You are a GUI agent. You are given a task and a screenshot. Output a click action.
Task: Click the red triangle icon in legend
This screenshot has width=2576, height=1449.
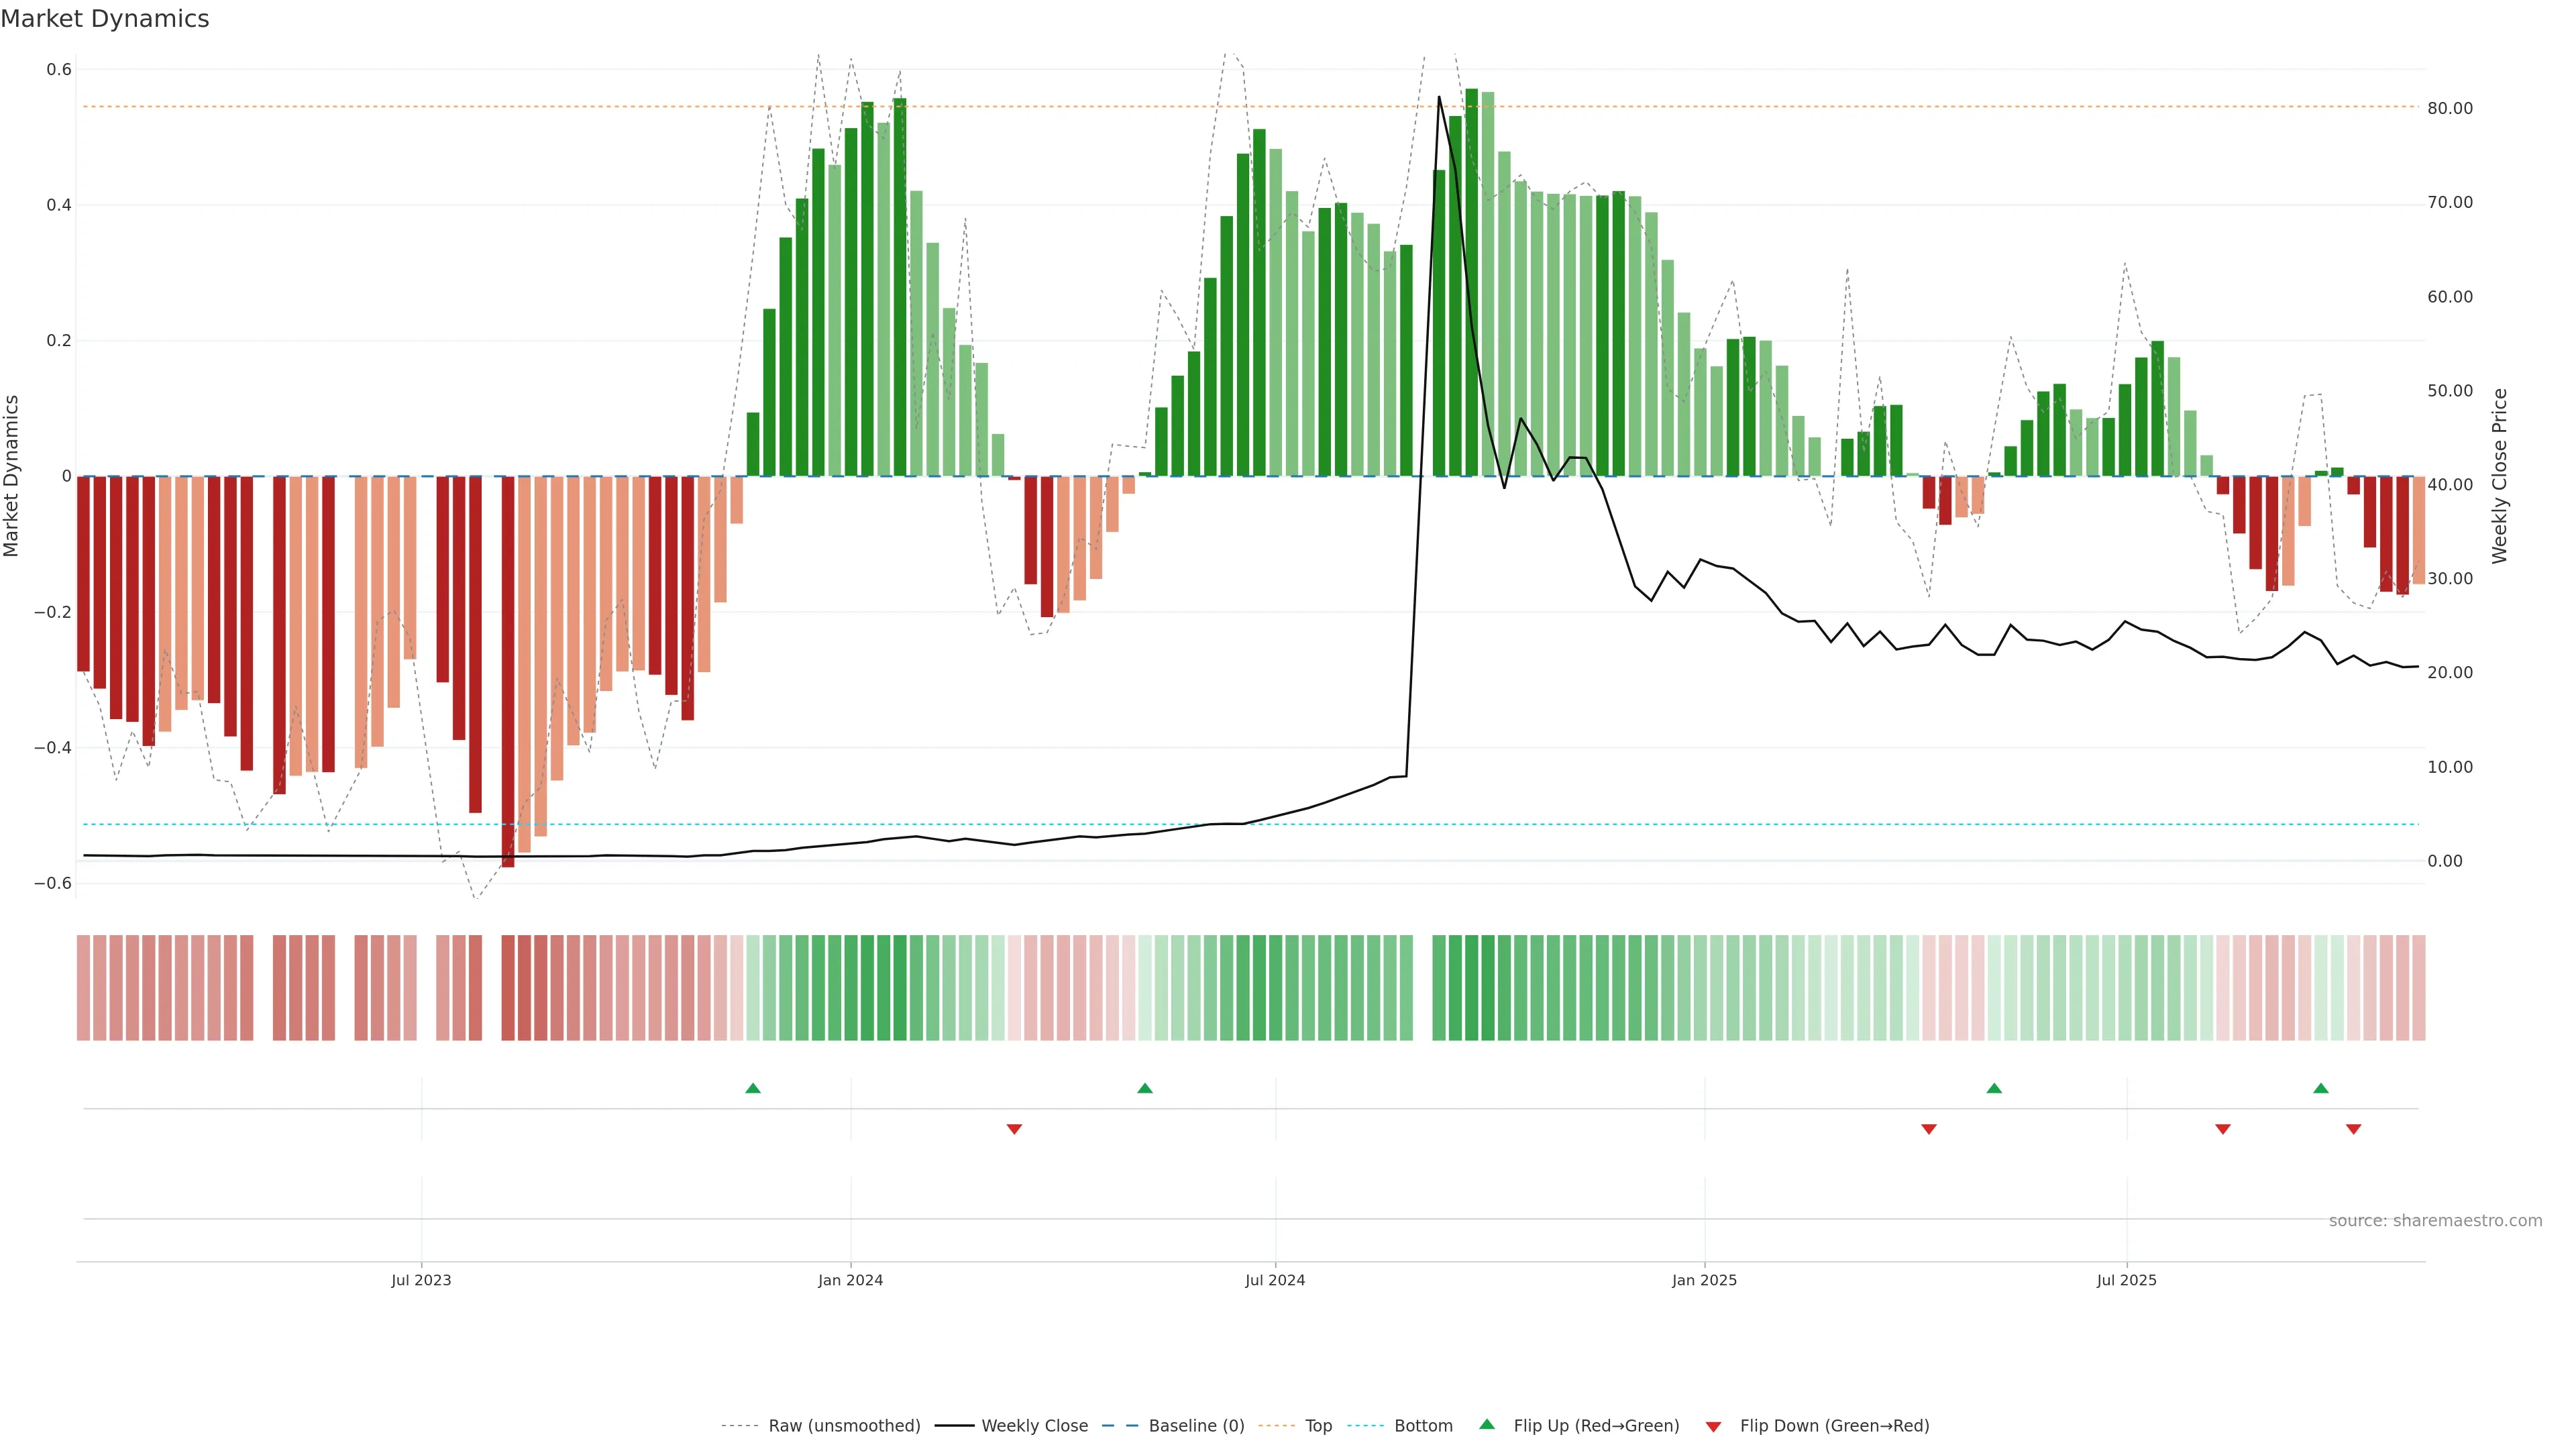pos(1713,1426)
